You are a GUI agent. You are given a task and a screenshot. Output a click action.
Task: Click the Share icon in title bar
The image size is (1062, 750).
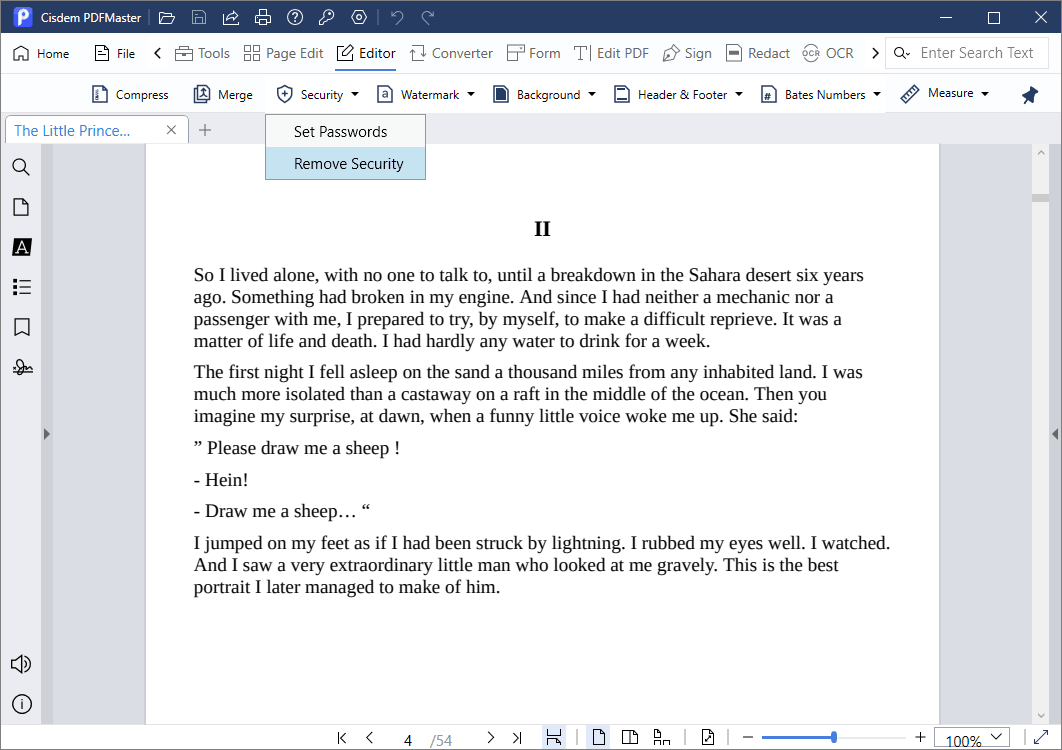(x=231, y=18)
